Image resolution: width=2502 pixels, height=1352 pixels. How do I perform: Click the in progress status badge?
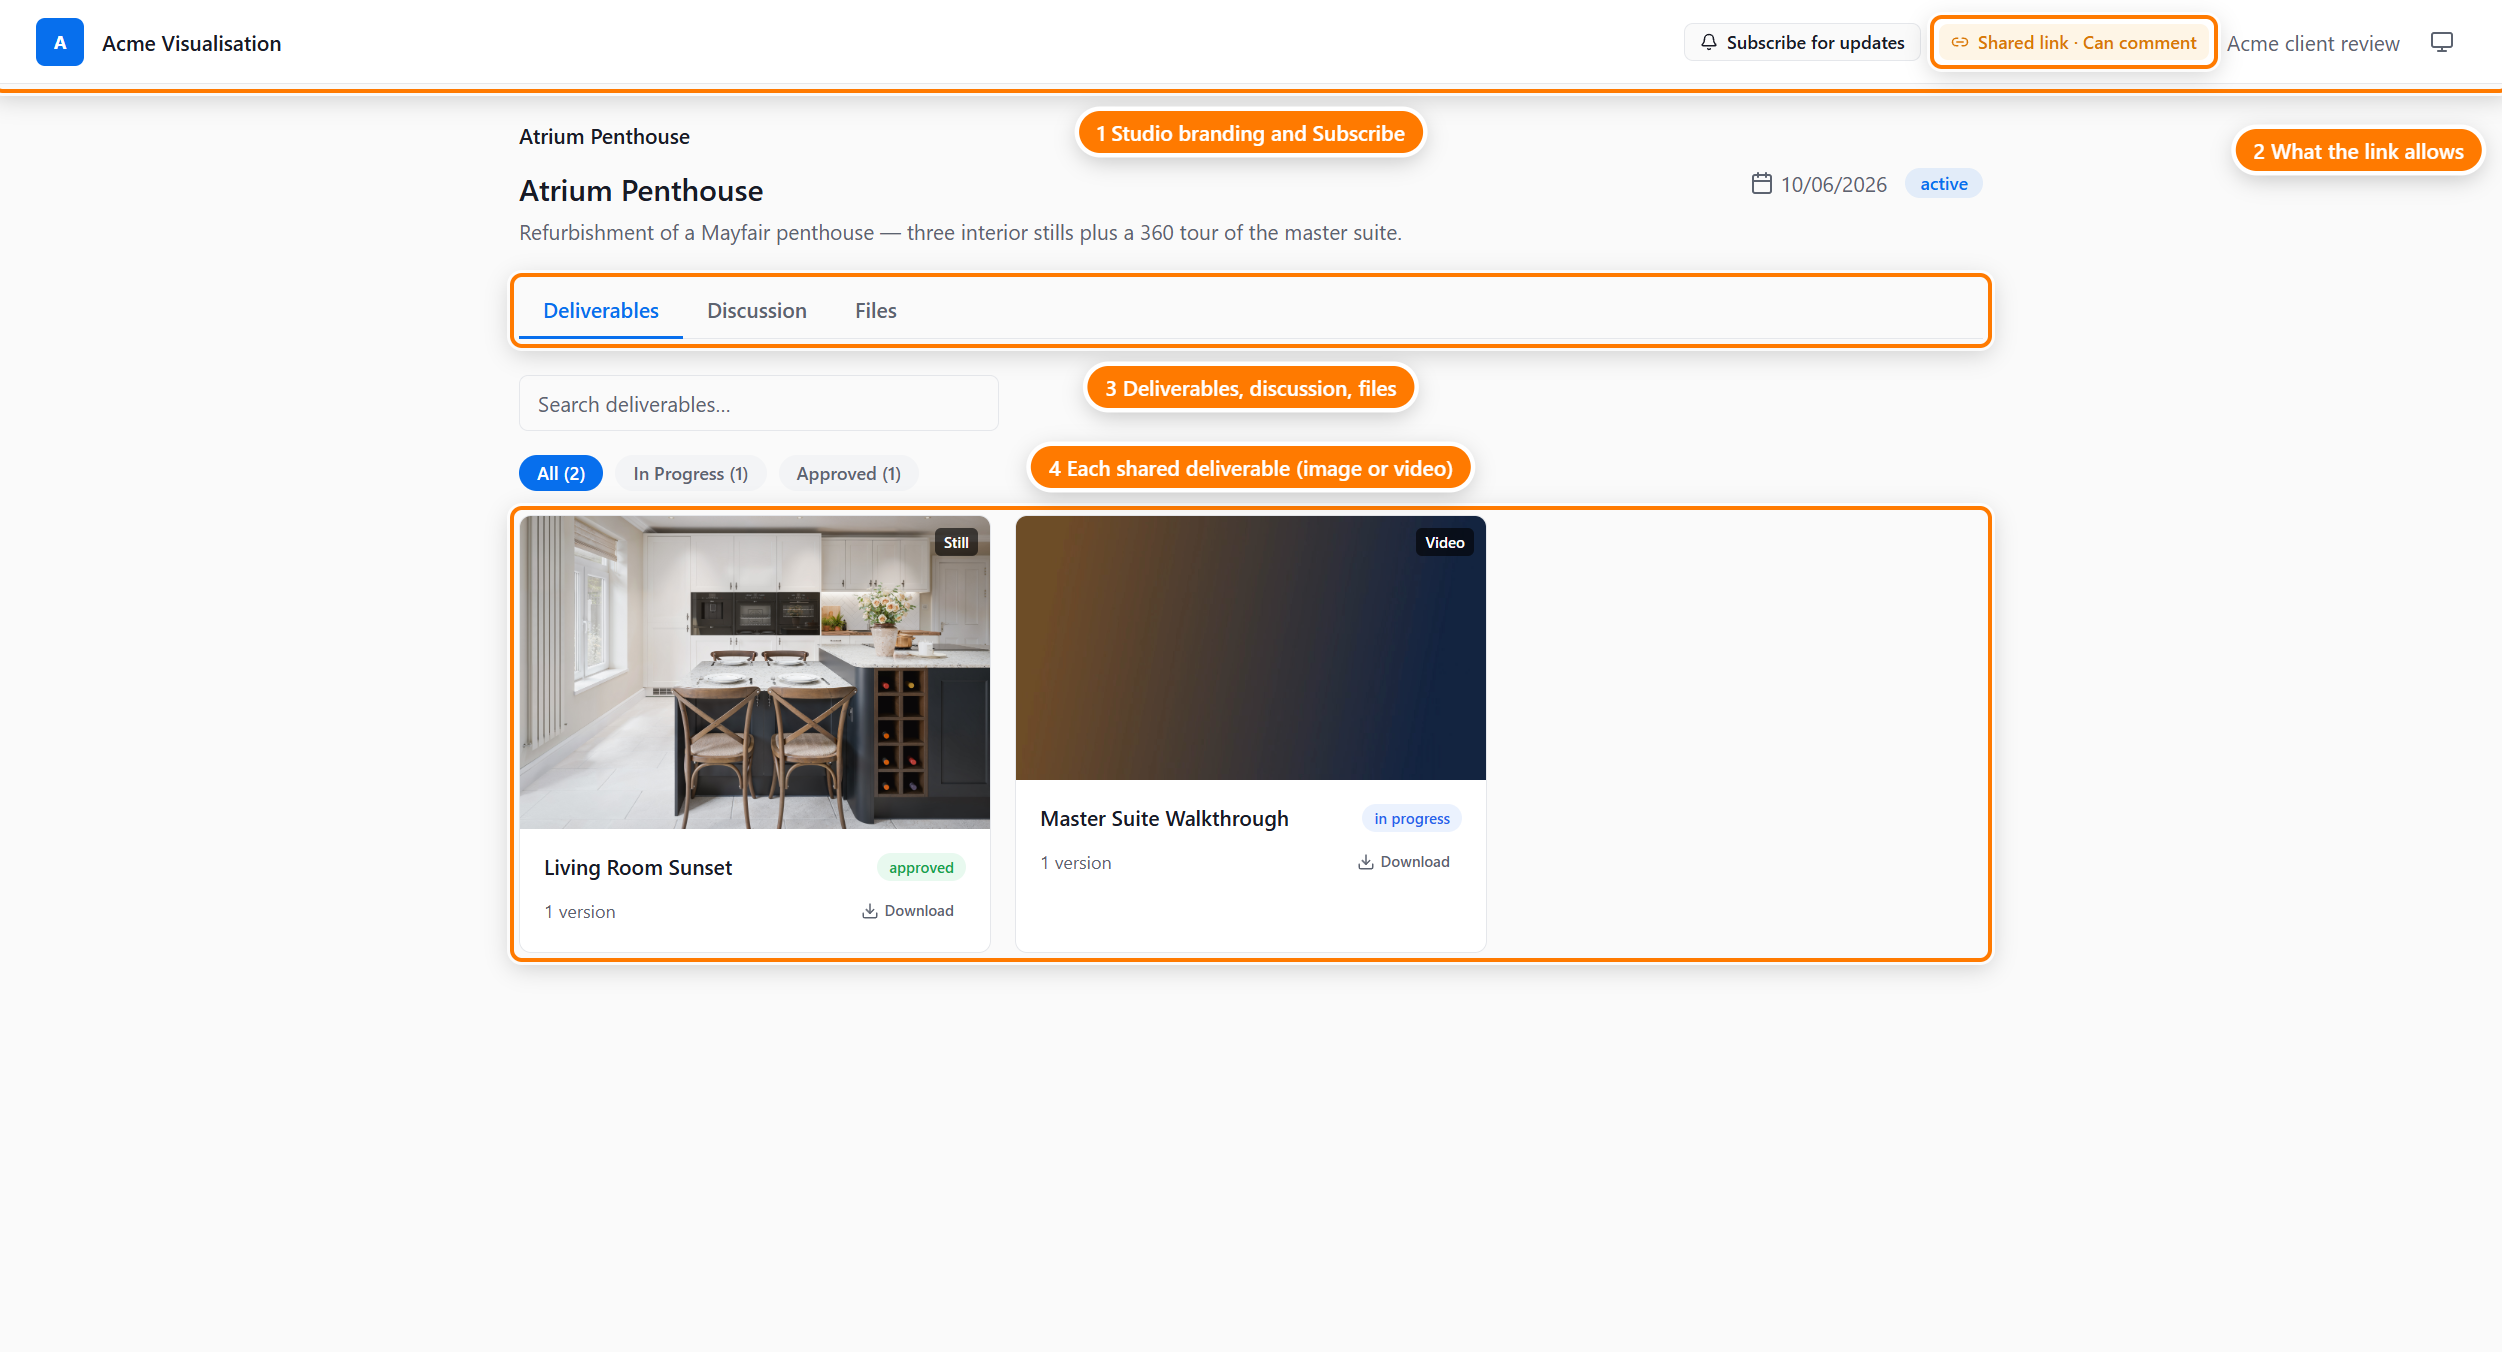click(x=1411, y=818)
